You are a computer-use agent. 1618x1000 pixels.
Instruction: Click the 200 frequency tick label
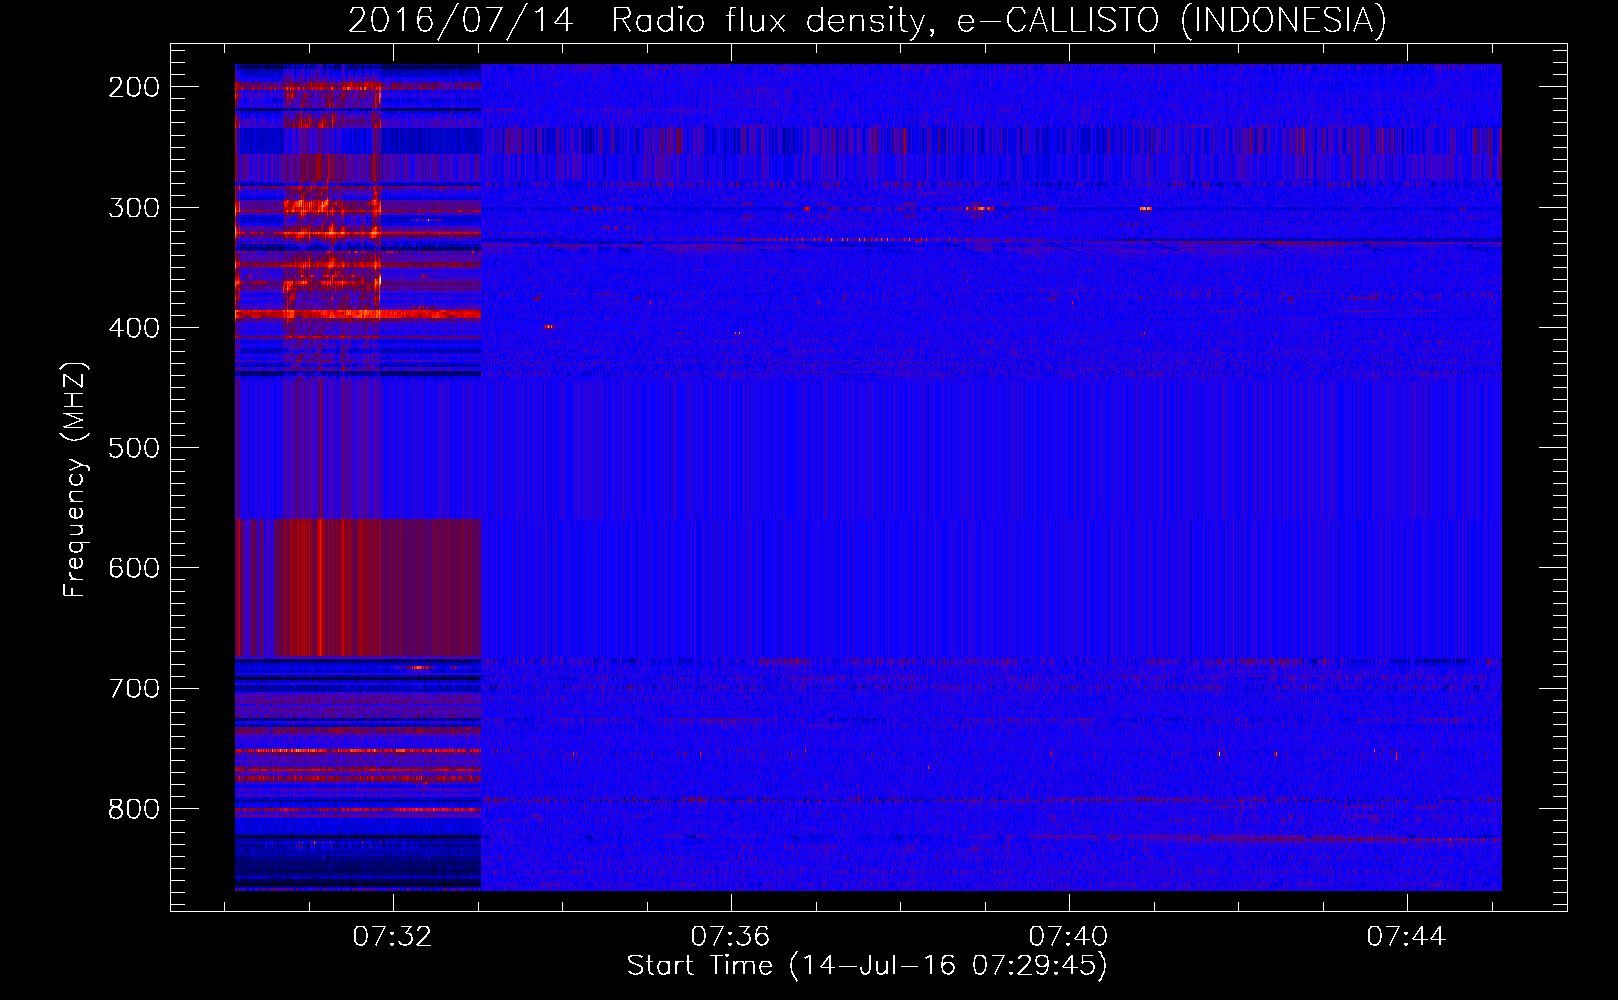[x=134, y=87]
